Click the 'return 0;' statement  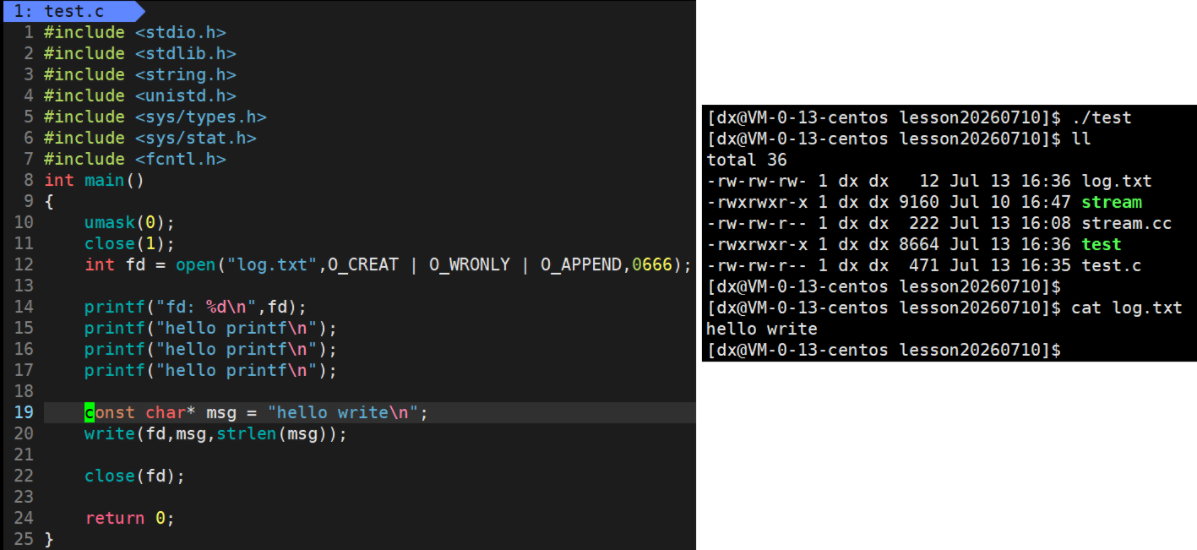130,518
